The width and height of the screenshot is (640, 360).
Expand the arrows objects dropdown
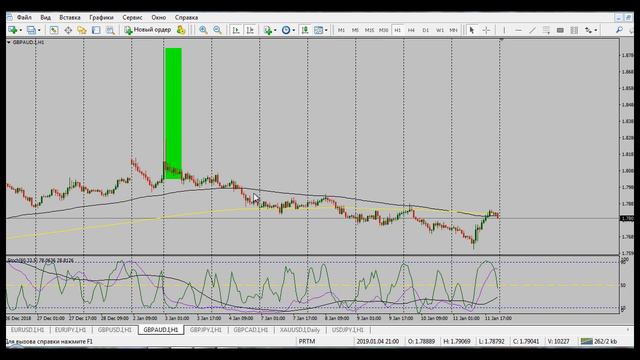tap(596, 30)
